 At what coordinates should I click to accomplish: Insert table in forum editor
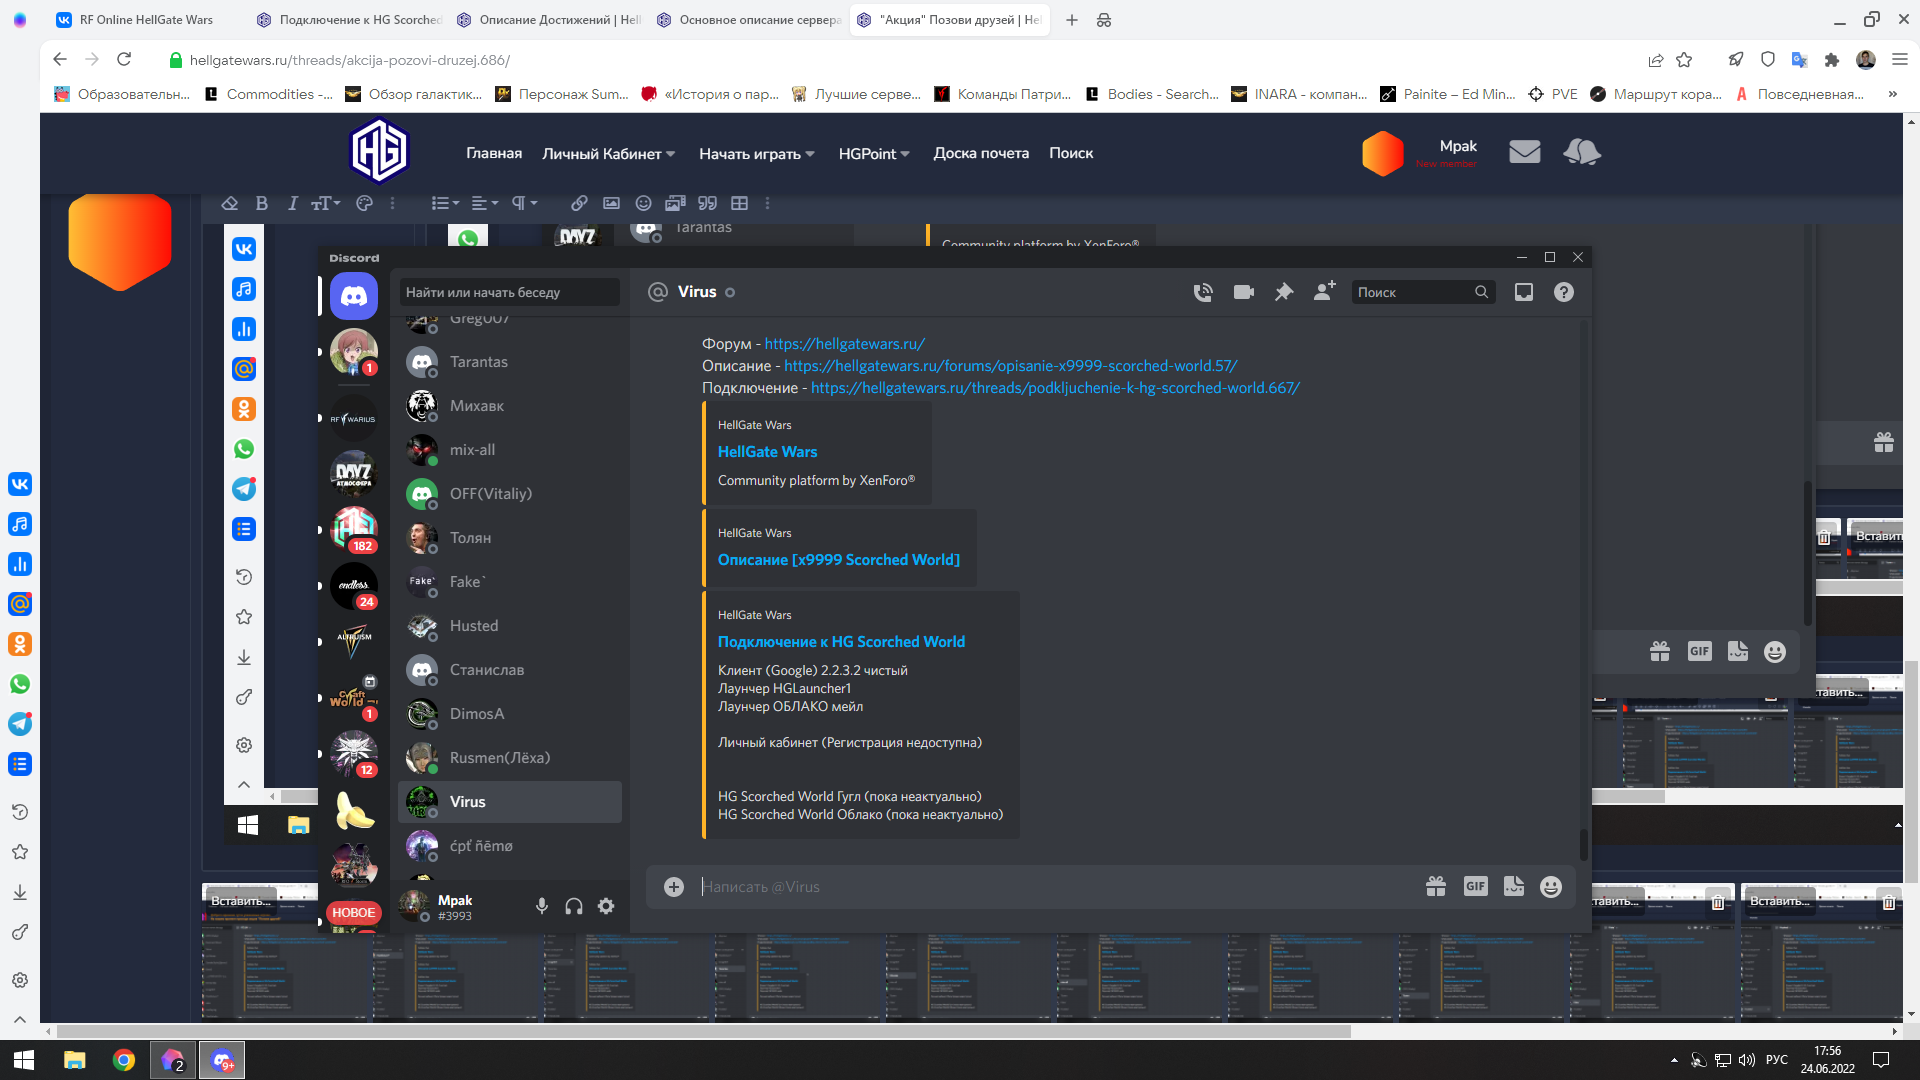(740, 203)
